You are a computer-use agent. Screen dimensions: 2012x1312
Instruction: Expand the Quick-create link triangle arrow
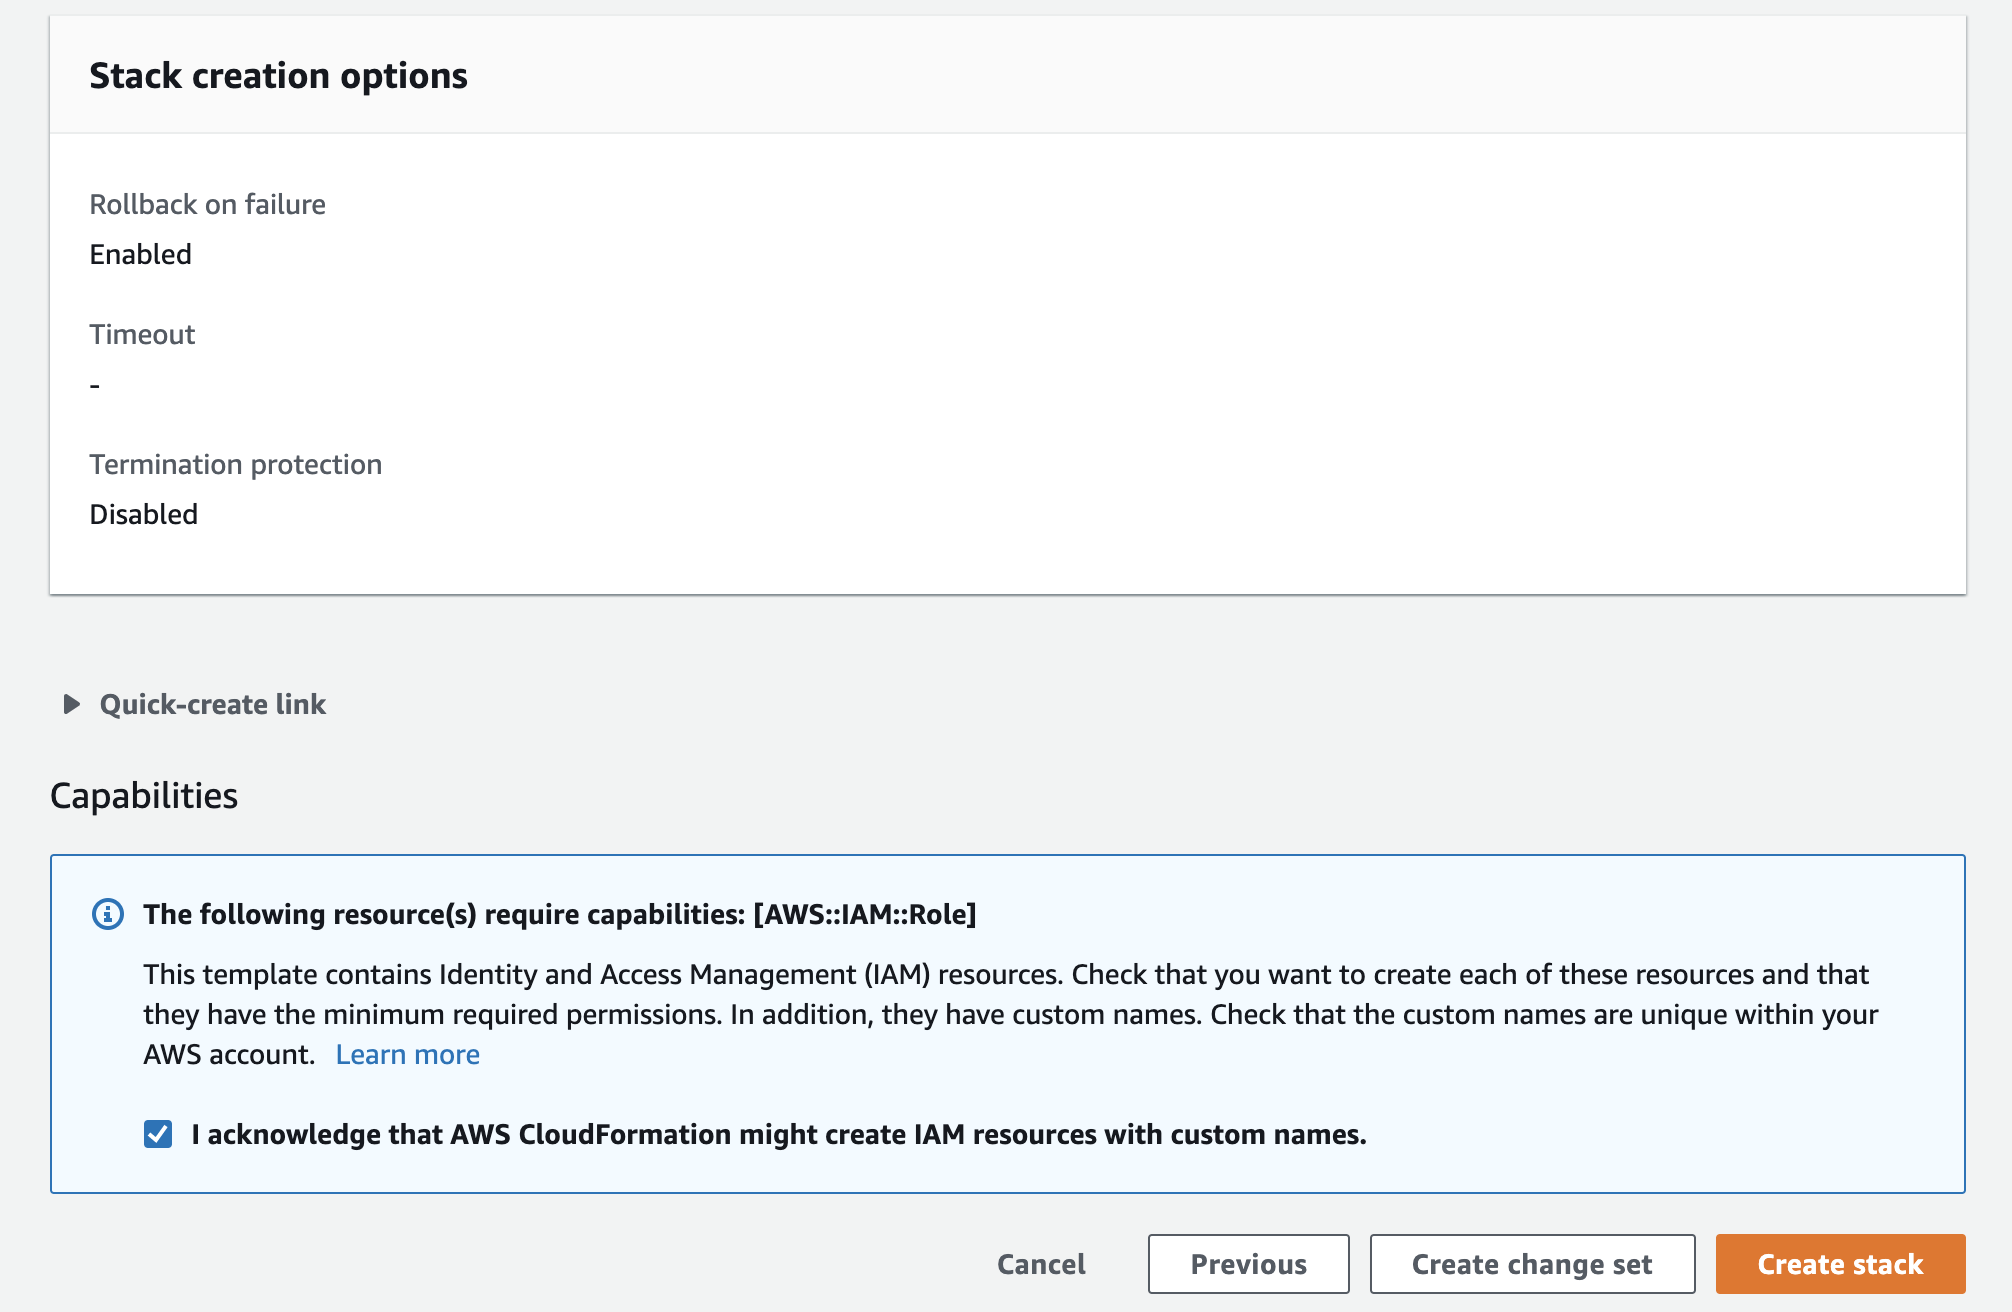[71, 704]
